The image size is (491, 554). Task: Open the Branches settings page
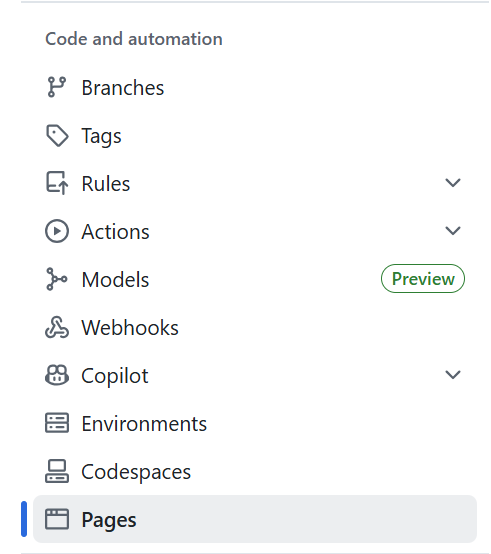pos(255,87)
